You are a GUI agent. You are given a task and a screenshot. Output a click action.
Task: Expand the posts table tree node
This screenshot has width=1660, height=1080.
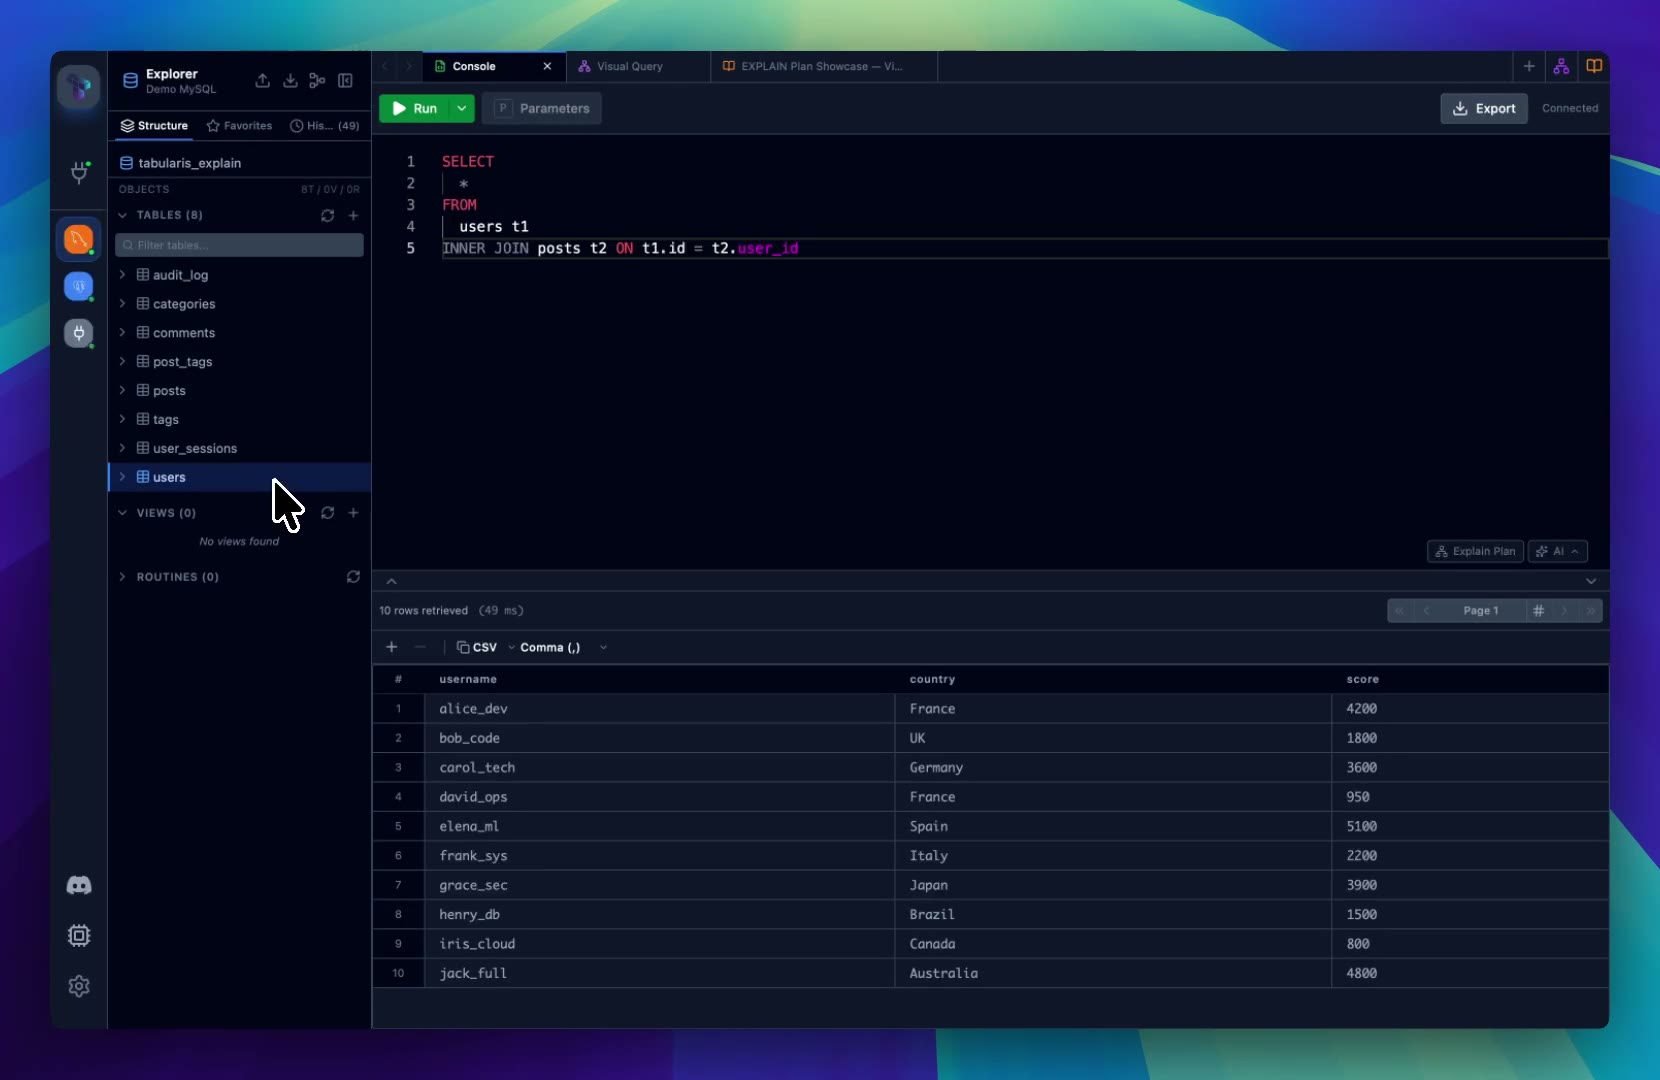click(x=123, y=391)
